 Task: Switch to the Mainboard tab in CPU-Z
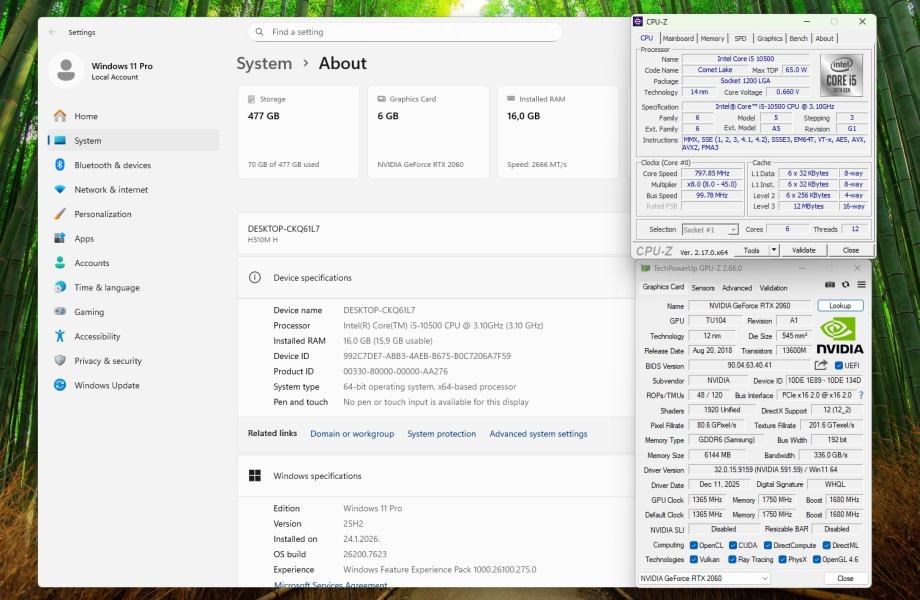click(x=677, y=38)
